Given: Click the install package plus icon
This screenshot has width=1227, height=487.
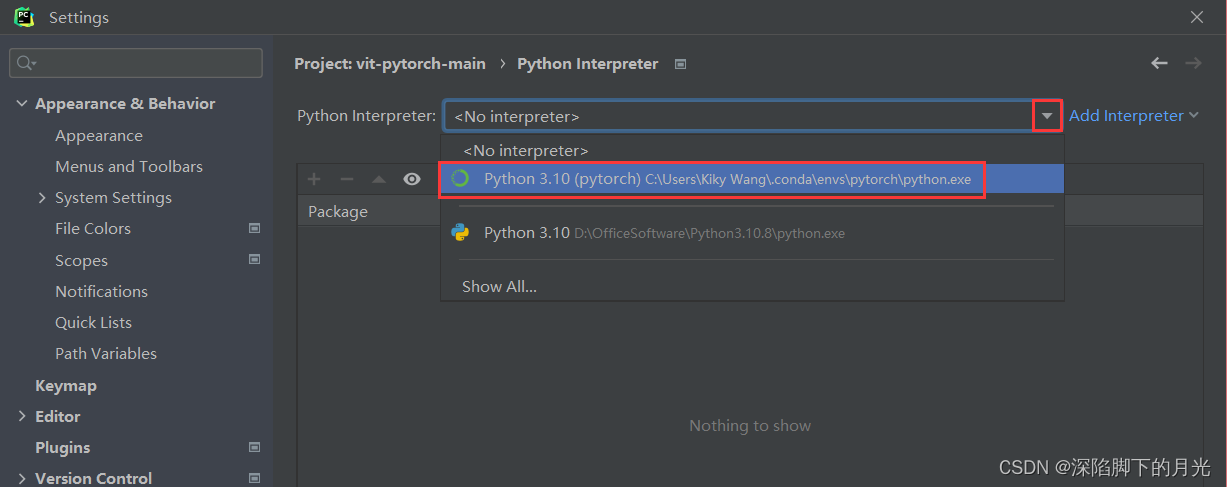Looking at the screenshot, I should [x=314, y=179].
